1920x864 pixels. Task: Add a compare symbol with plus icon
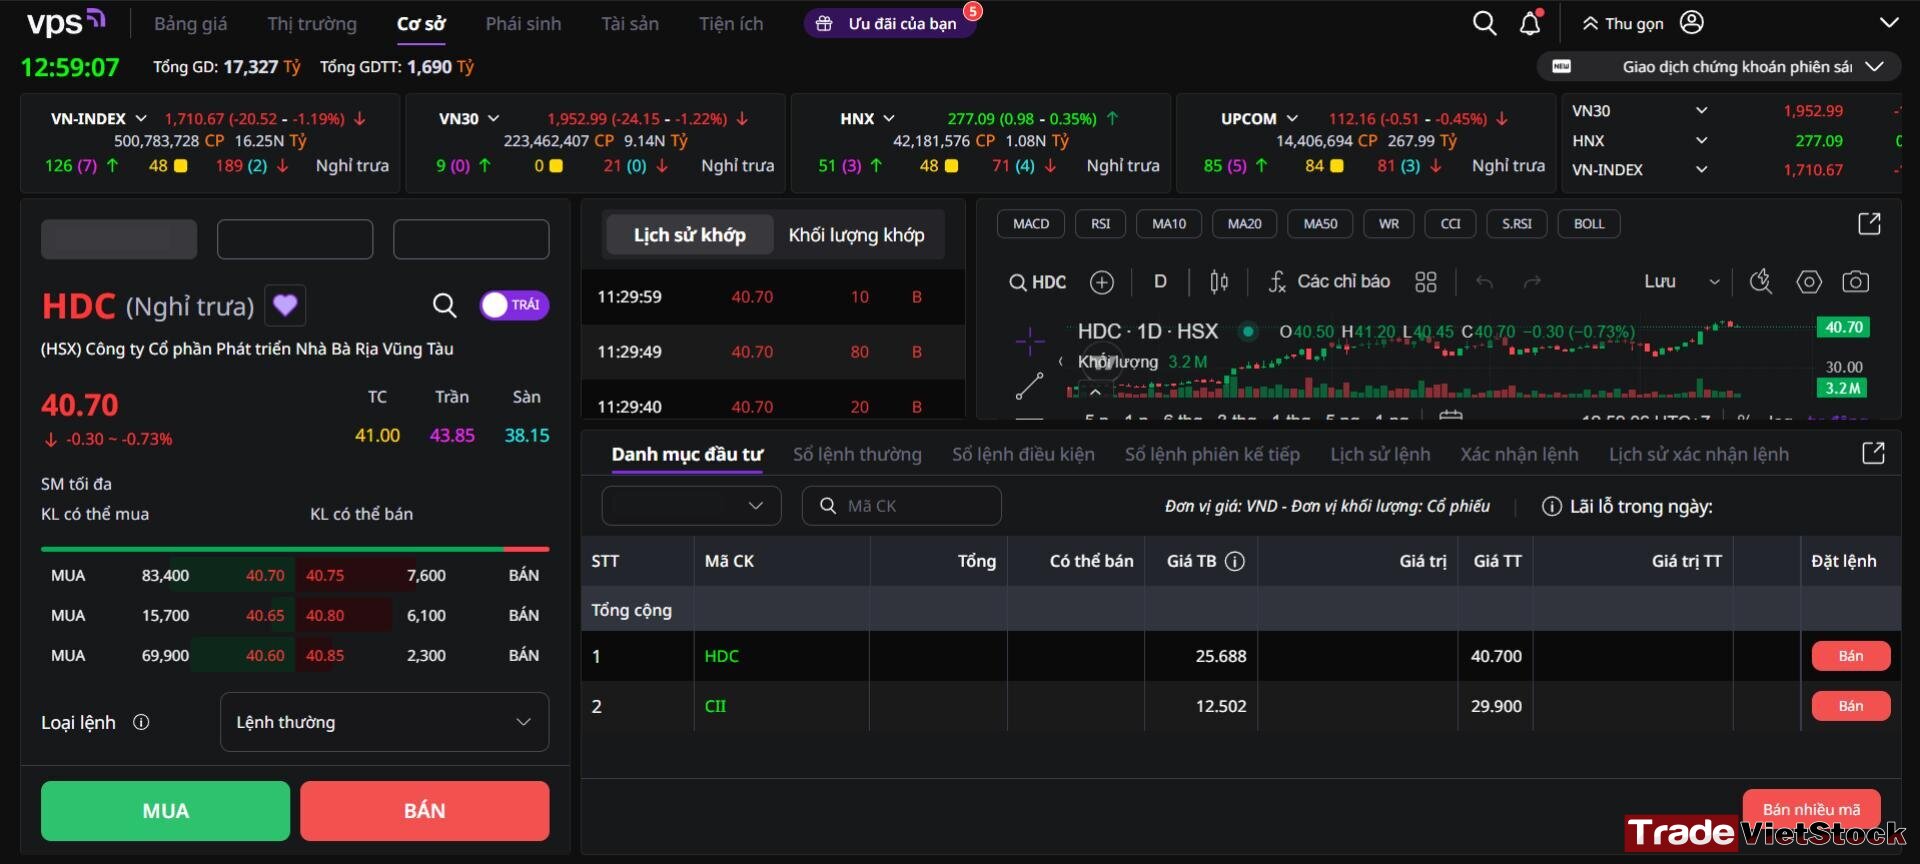1102,282
